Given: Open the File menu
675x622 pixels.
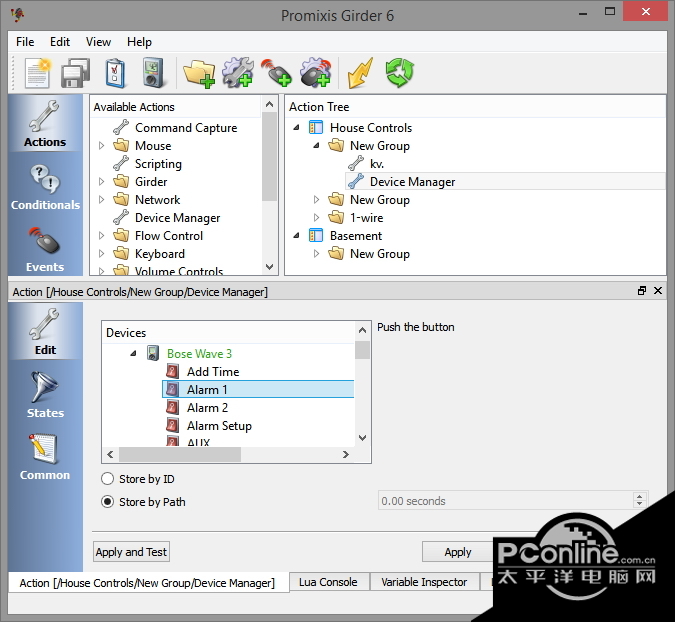Looking at the screenshot, I should [25, 42].
